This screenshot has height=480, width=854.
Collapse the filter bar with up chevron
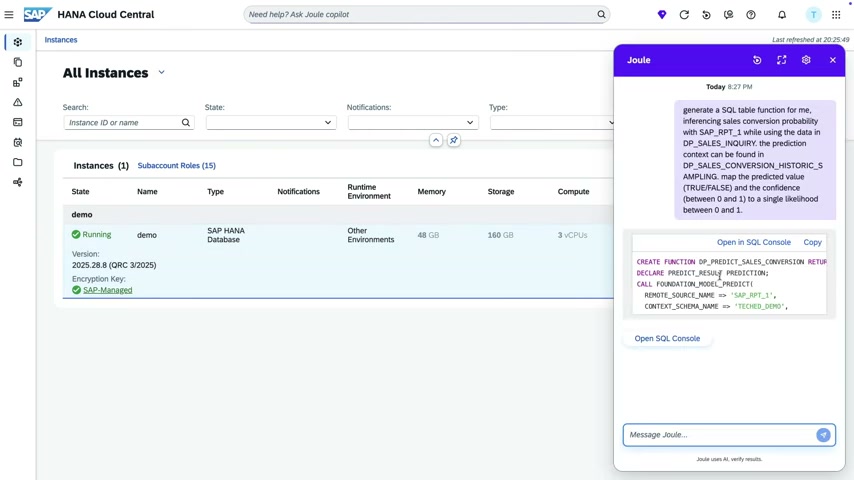pyautogui.click(x=436, y=140)
